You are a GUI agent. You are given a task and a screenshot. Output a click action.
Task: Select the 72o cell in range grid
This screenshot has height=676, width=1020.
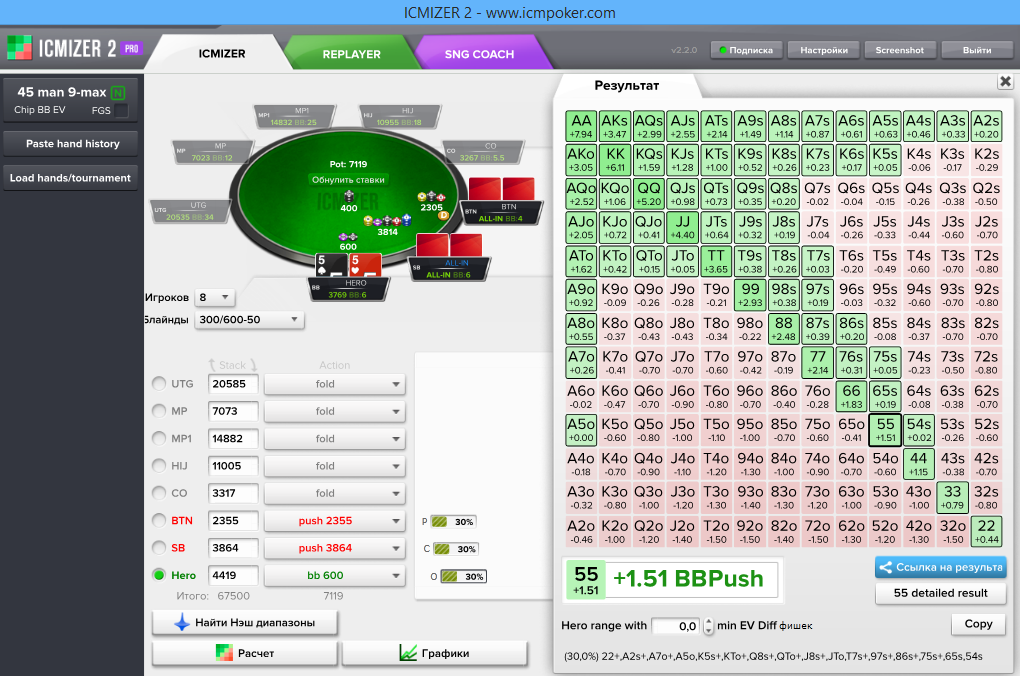(818, 531)
